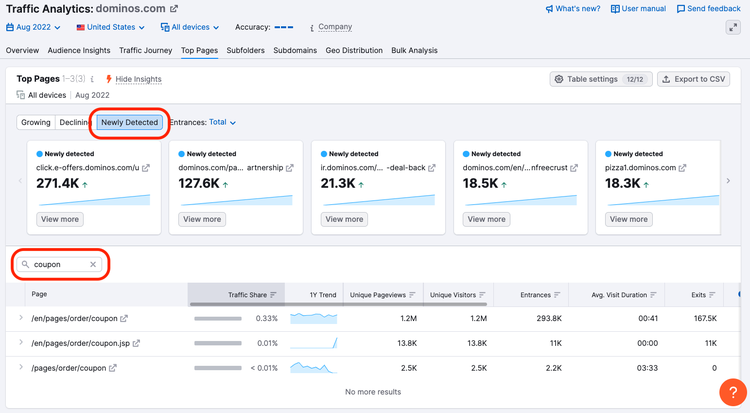Viewport: 750px width, 413px height.
Task: Select the Declining insights filter
Action: 75,123
